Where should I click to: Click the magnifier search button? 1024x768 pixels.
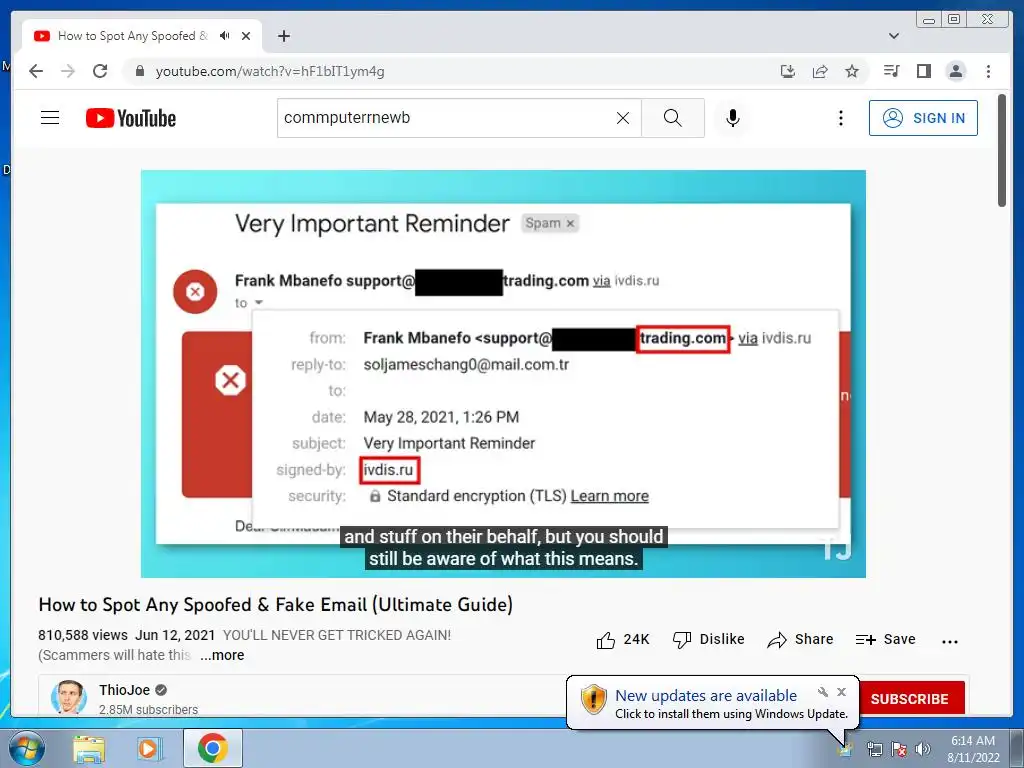click(673, 118)
